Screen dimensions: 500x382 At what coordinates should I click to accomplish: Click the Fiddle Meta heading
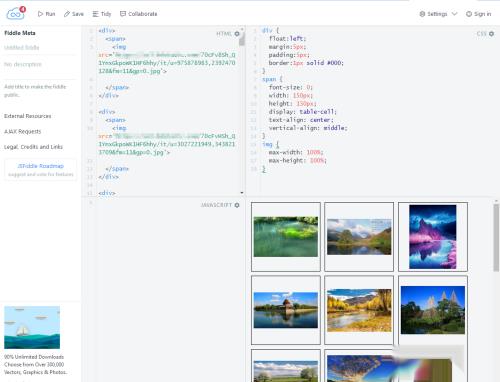tap(20, 33)
